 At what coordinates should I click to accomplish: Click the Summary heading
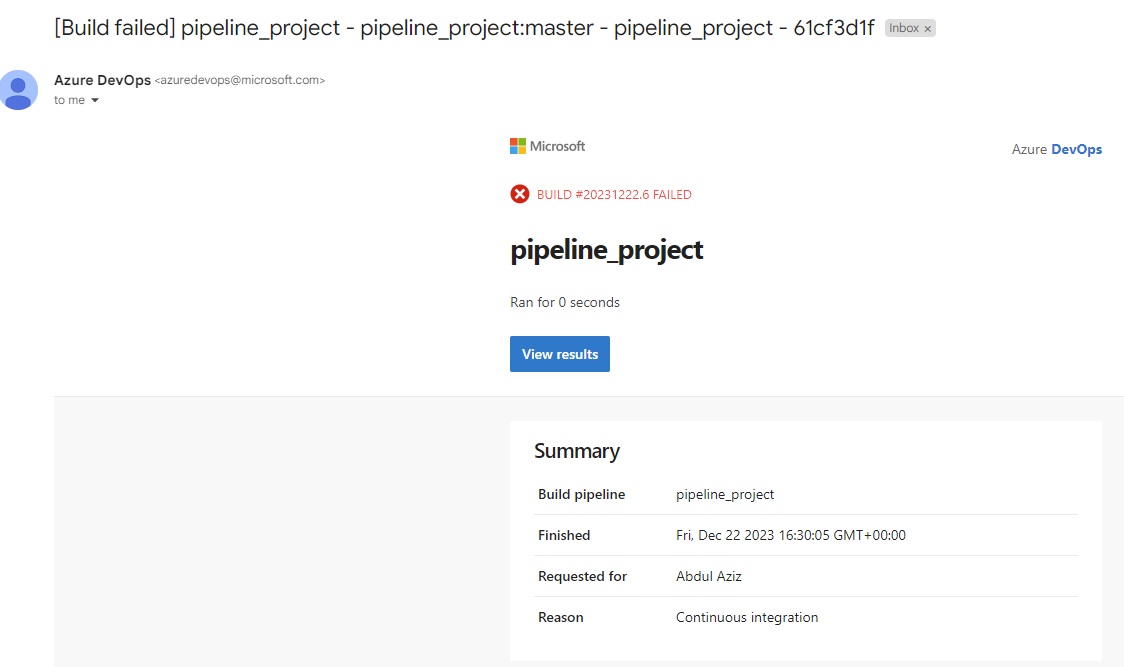point(577,451)
